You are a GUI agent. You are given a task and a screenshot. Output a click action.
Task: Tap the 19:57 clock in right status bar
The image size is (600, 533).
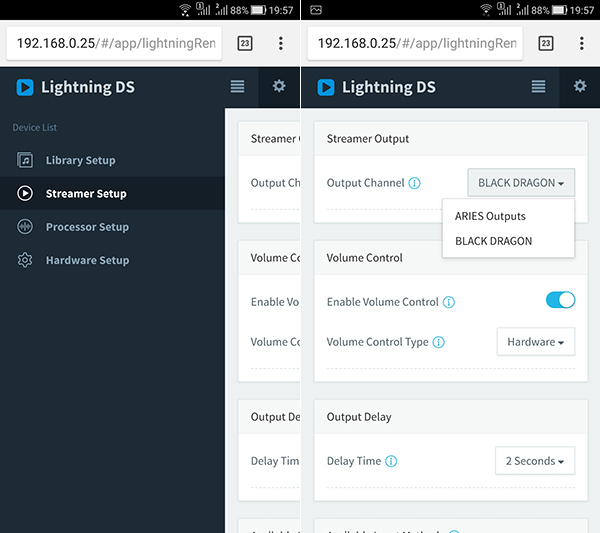[x=582, y=10]
